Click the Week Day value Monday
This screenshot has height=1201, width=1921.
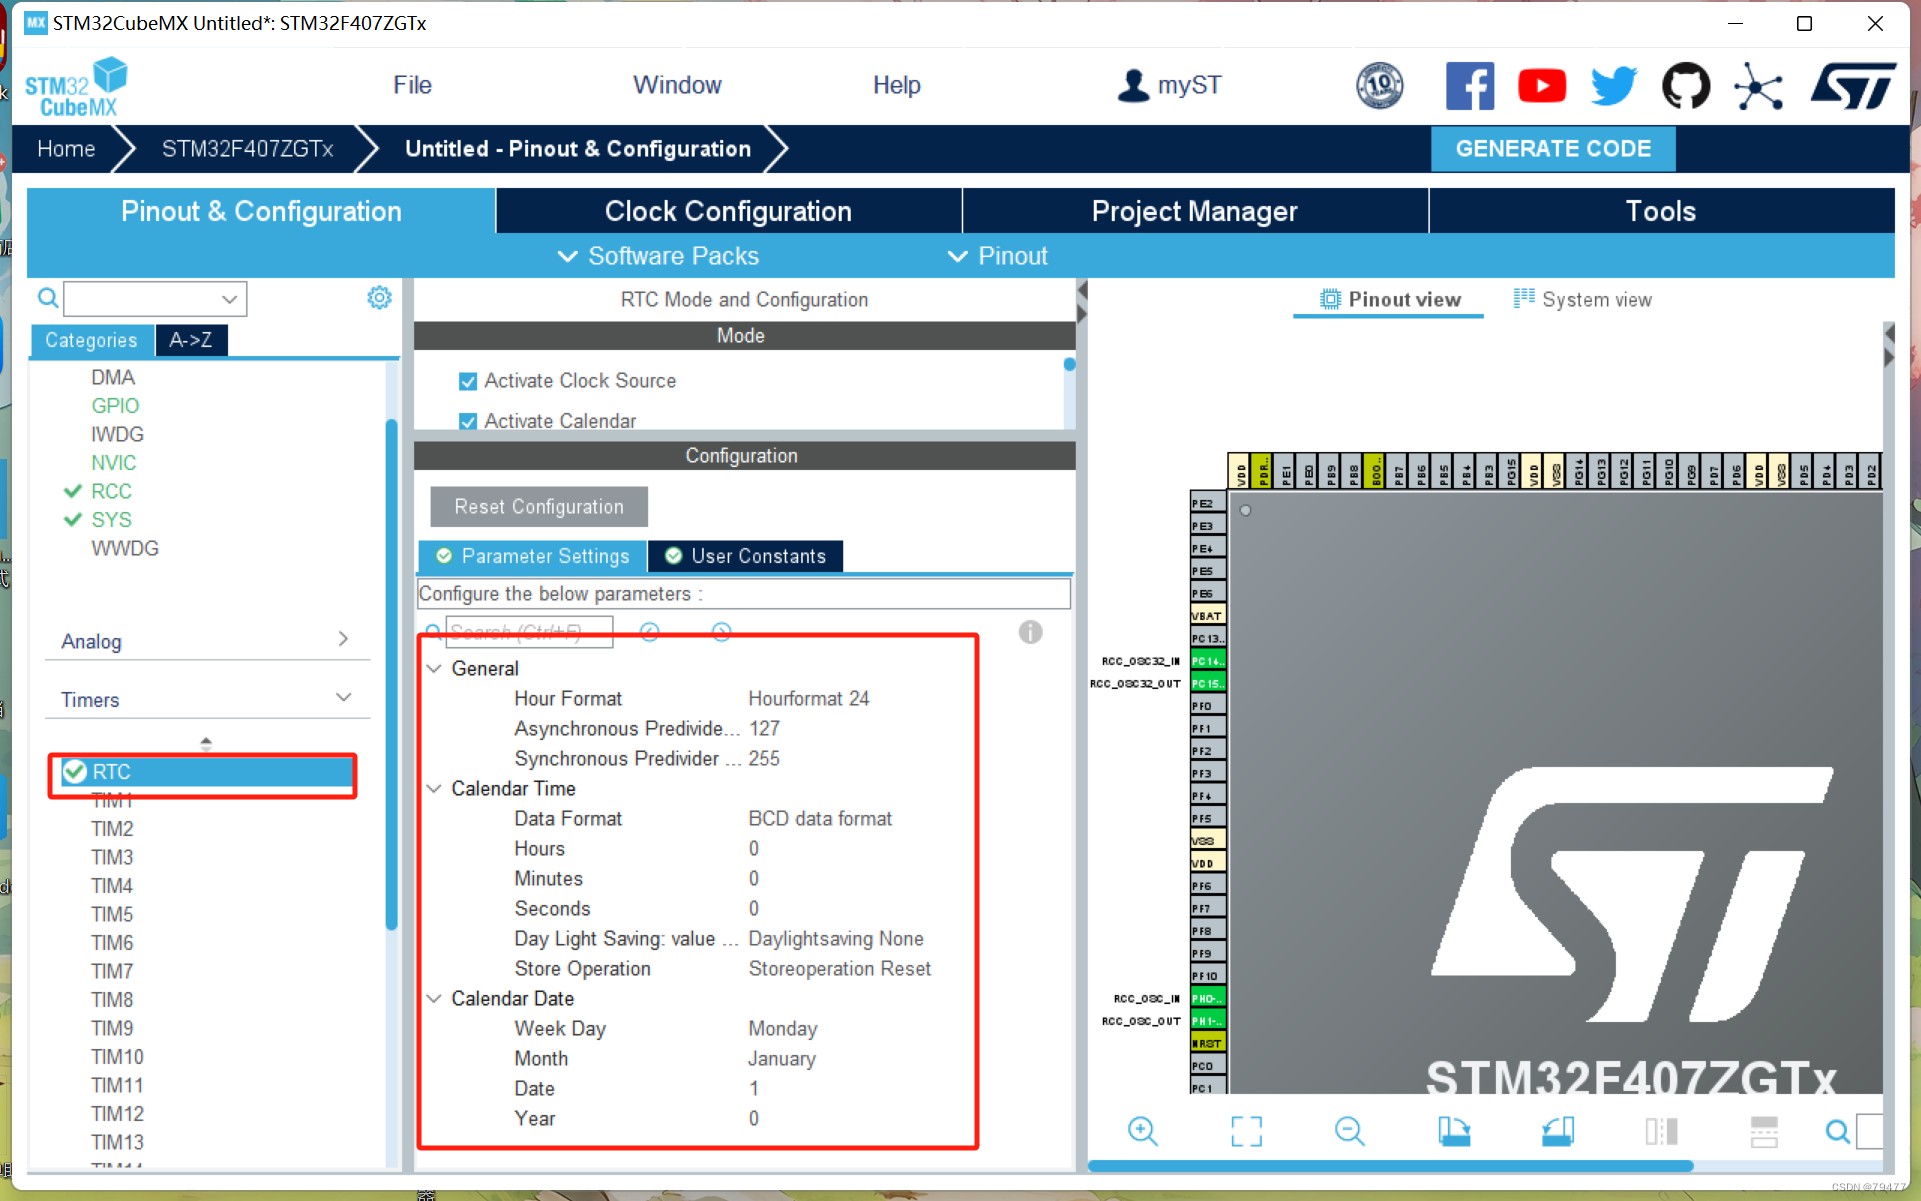pyautogui.click(x=783, y=1028)
